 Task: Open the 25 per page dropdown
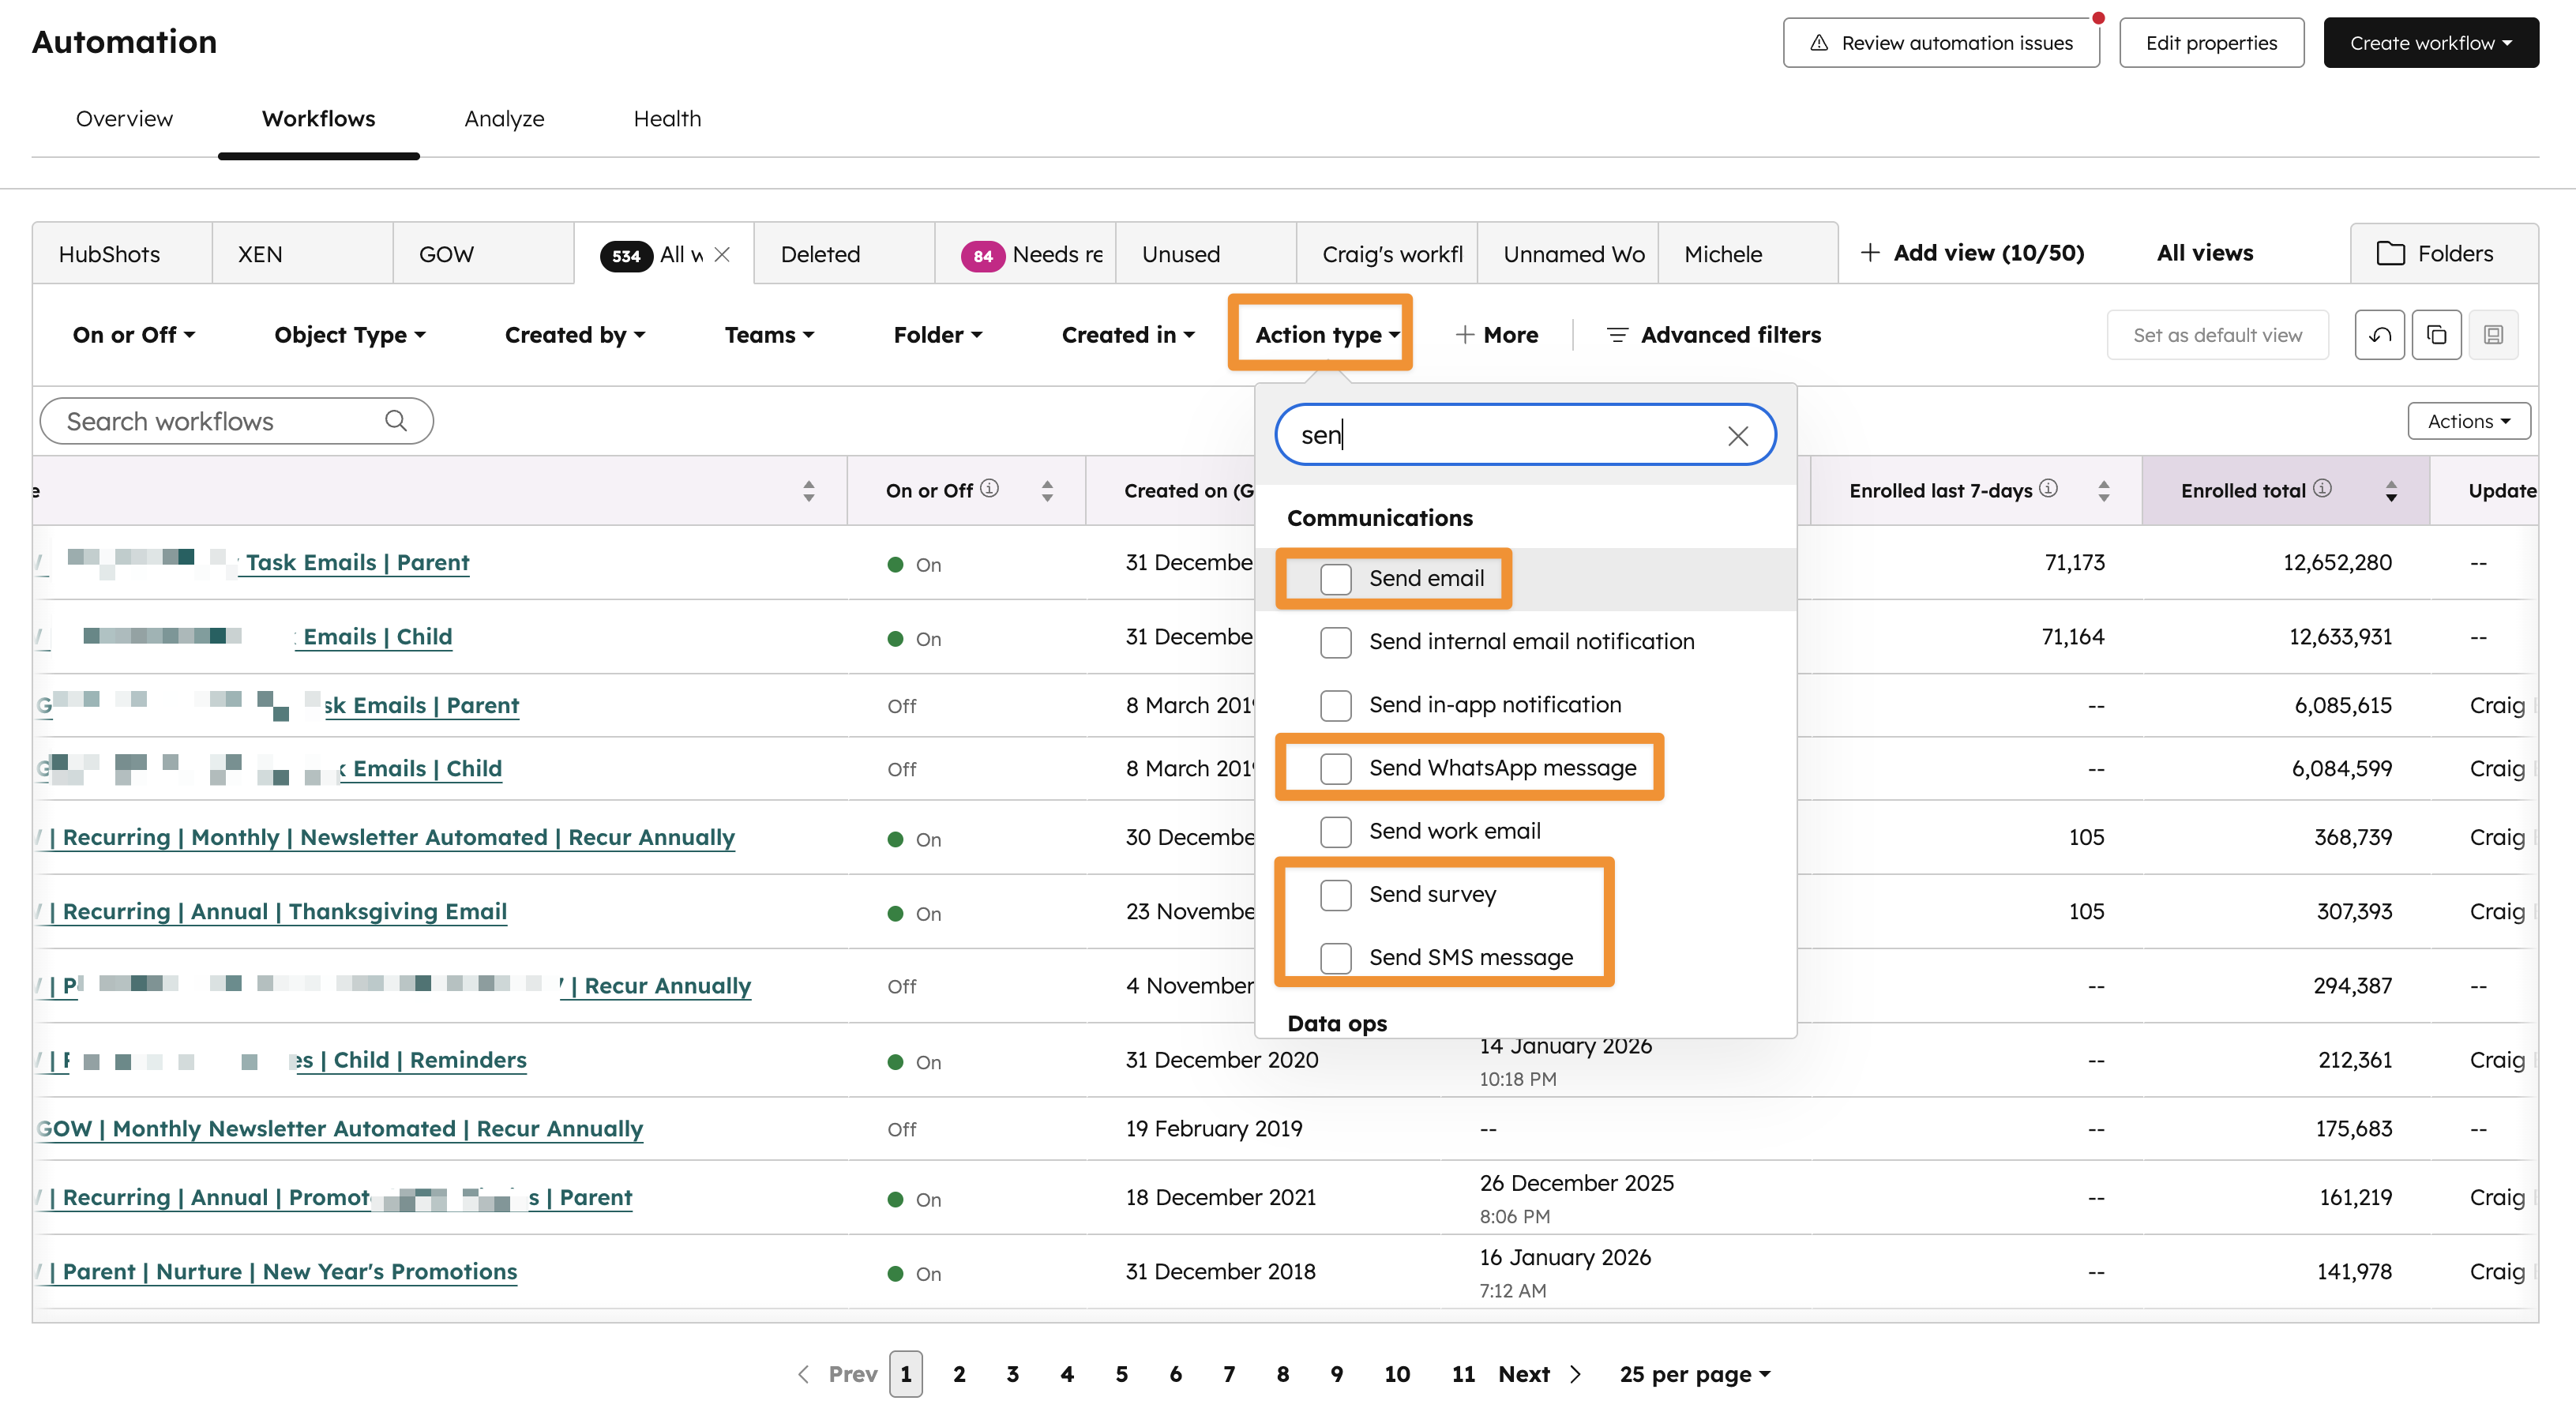click(1694, 1374)
